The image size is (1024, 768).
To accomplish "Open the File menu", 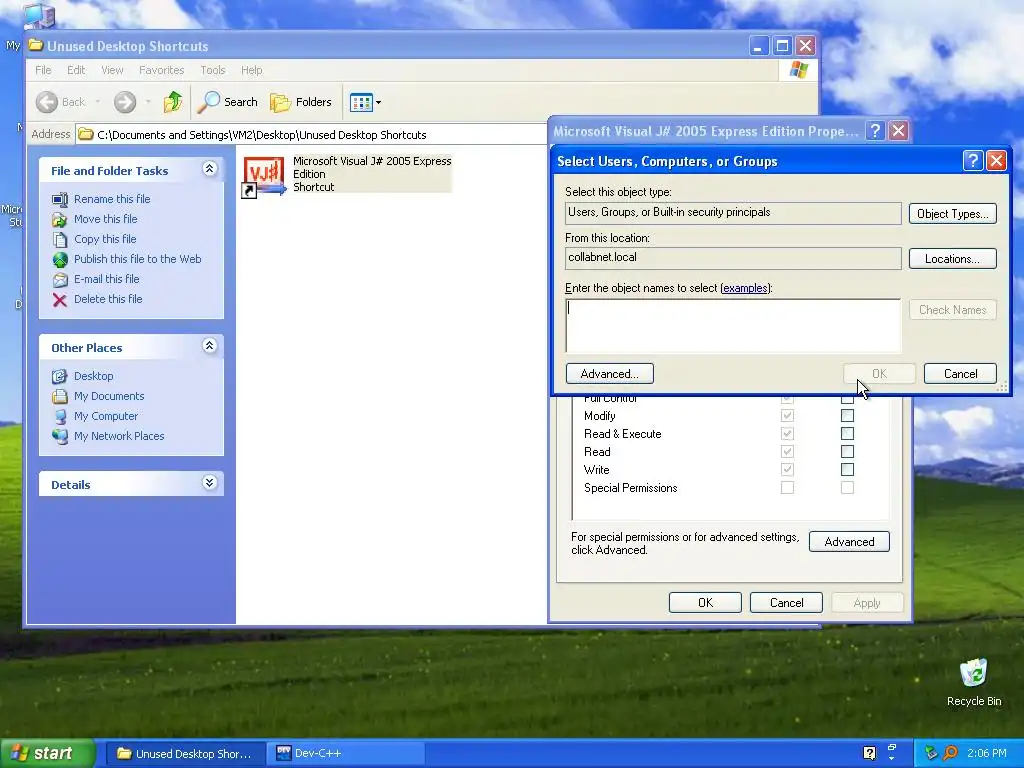I will pos(43,70).
